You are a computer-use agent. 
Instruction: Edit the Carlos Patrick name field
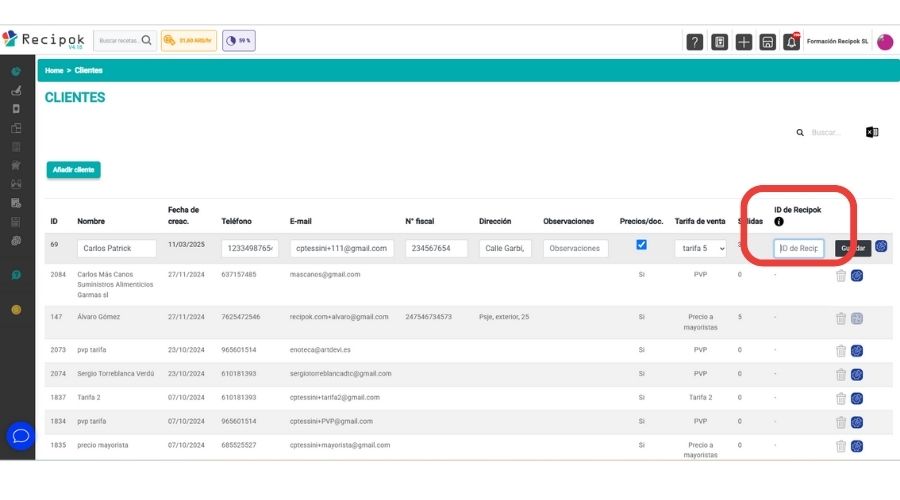(117, 249)
